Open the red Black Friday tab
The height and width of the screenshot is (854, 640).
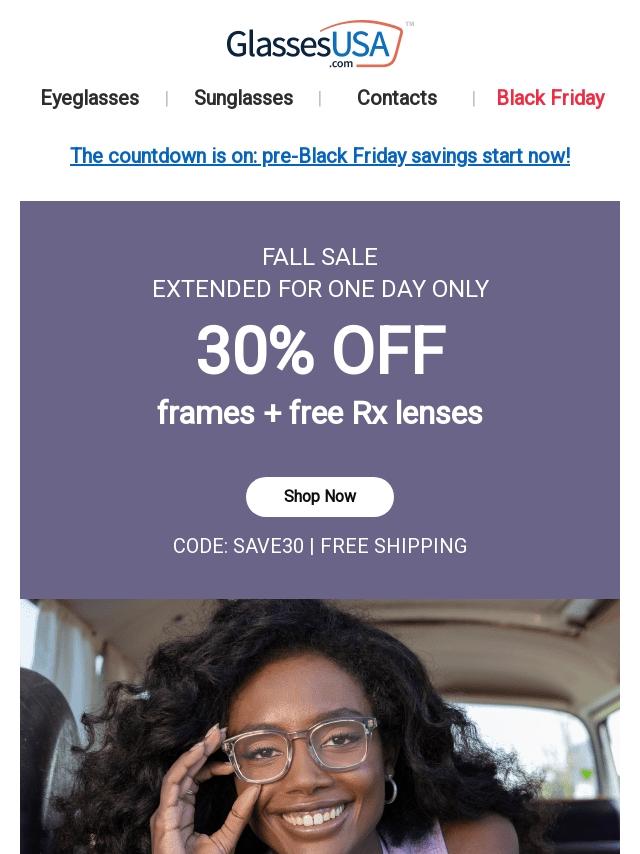pos(550,98)
